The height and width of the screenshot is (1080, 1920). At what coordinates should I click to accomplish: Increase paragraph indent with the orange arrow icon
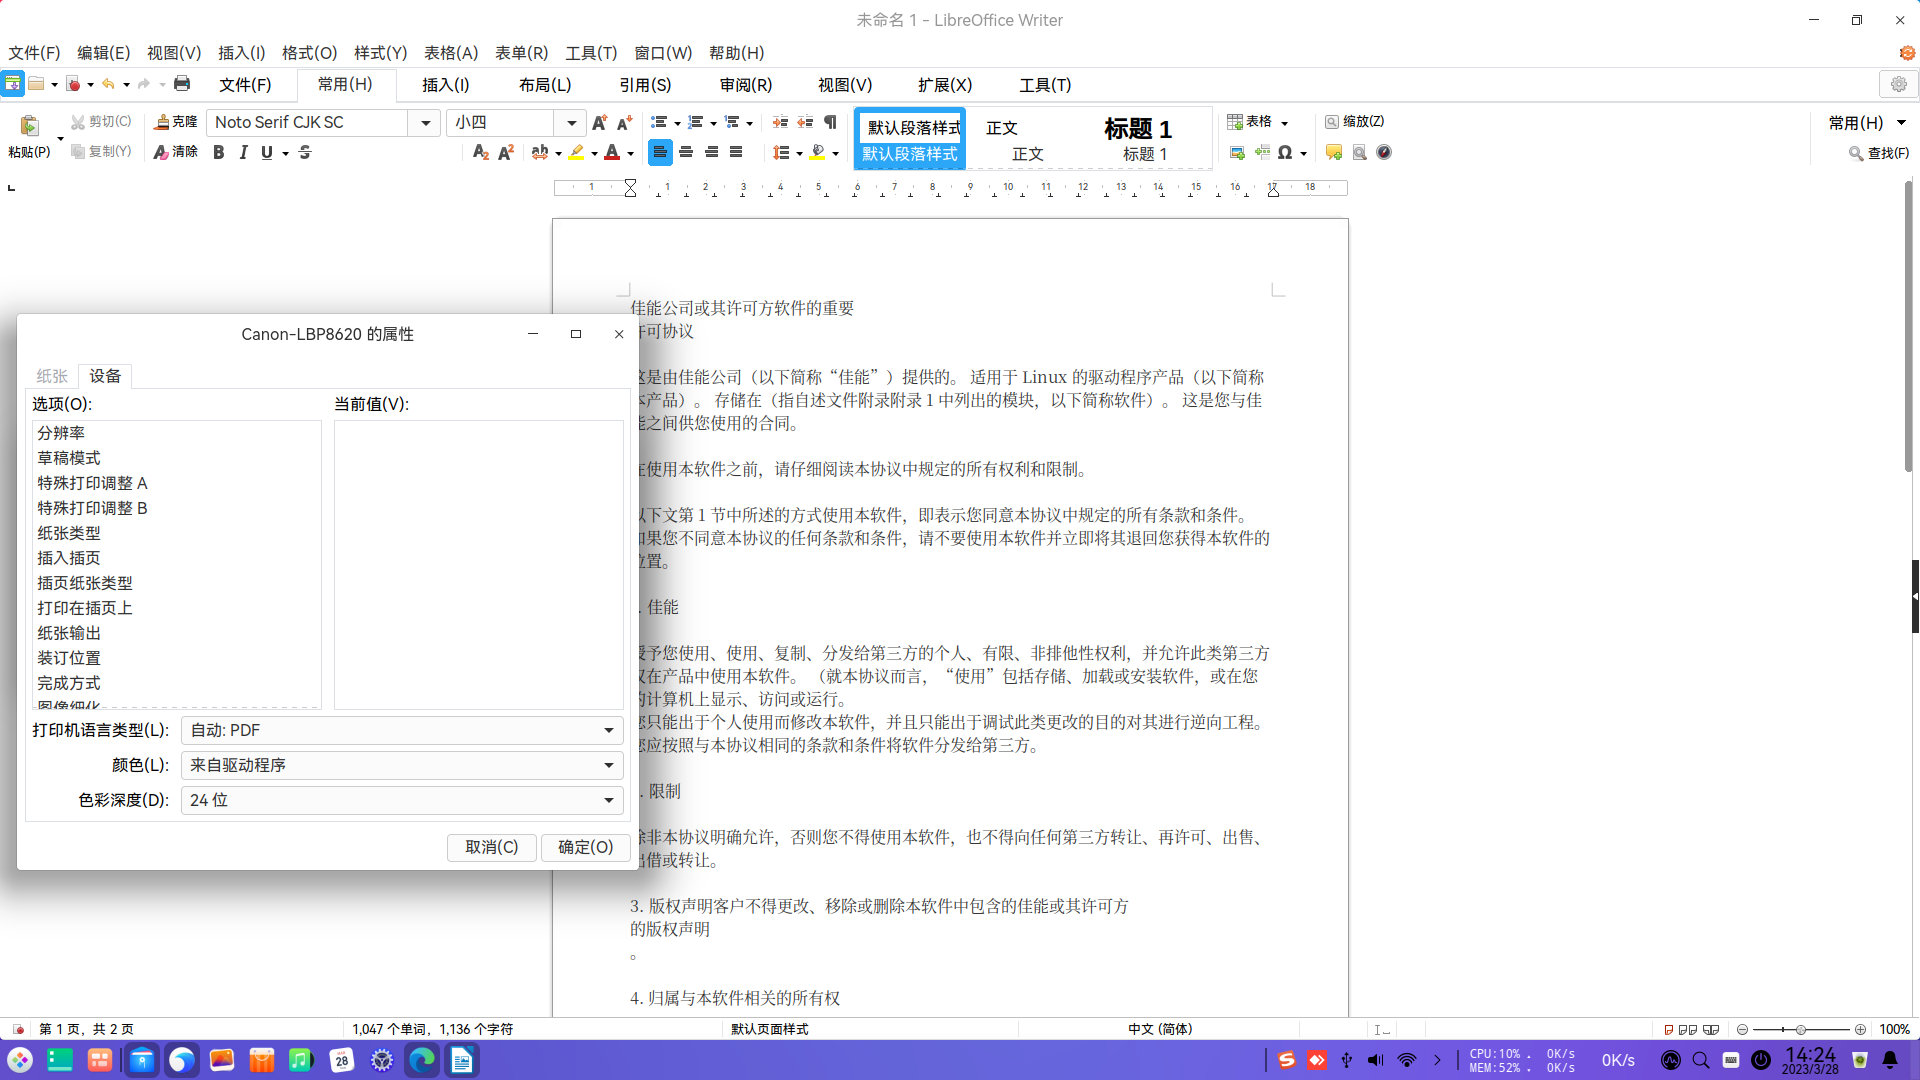779,122
